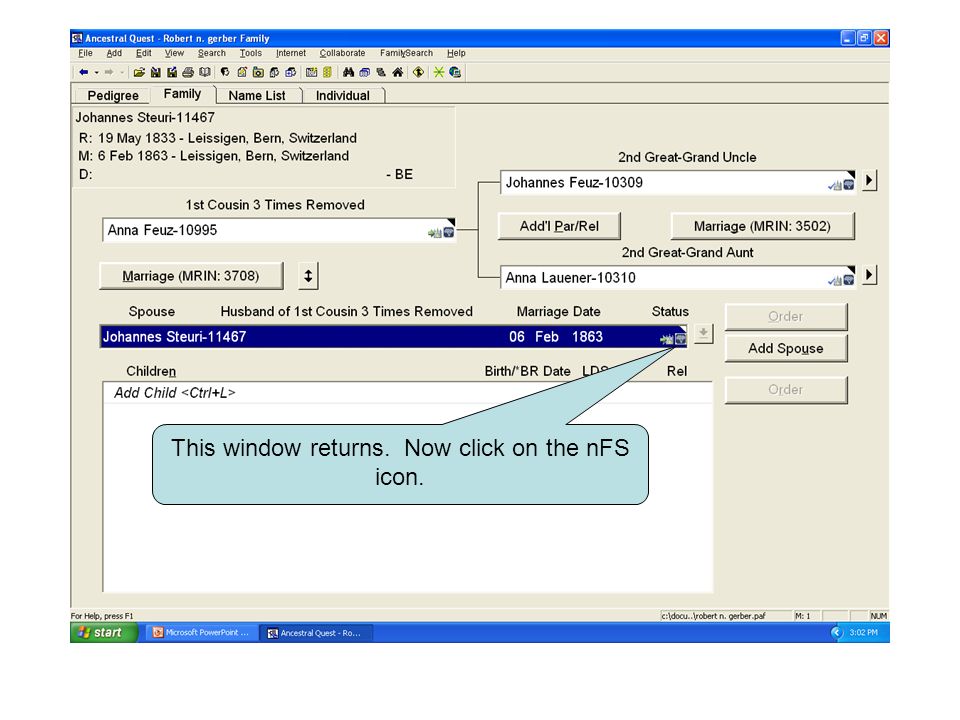Expand parents arrow beside Anna Lauener-10310
The height and width of the screenshot is (720, 960).
869,275
